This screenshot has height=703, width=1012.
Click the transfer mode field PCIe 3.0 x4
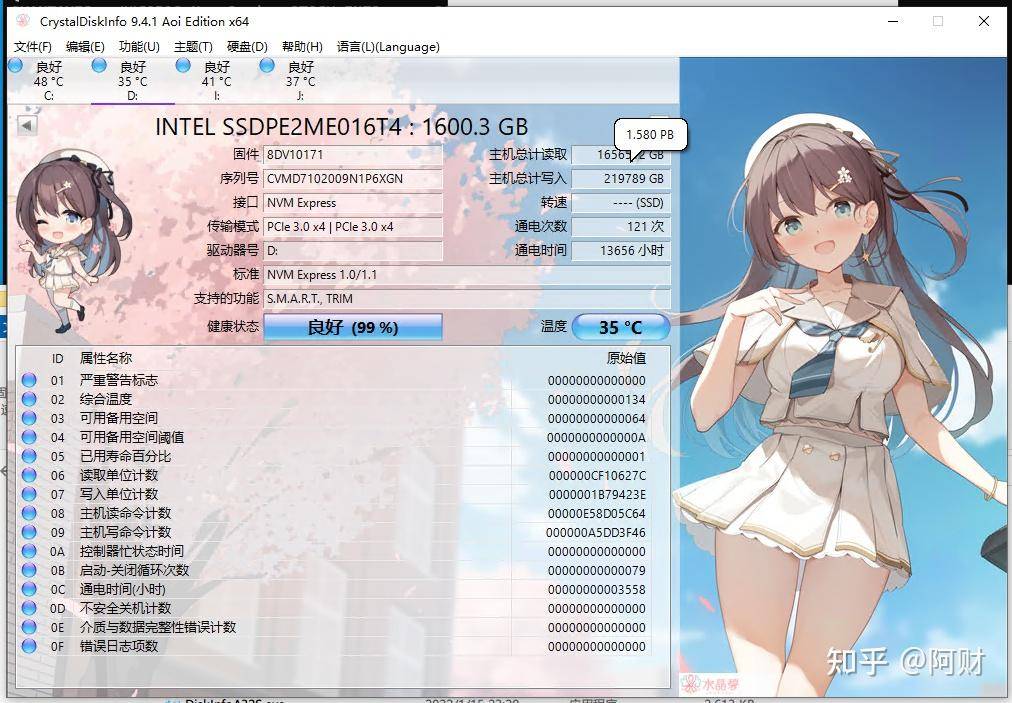coord(353,227)
